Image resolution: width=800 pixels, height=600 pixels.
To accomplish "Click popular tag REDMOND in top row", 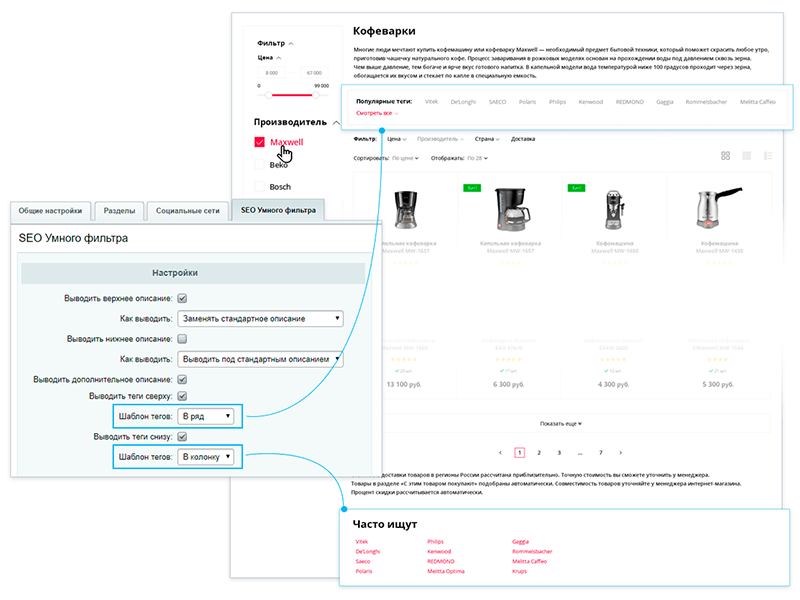I will point(630,102).
